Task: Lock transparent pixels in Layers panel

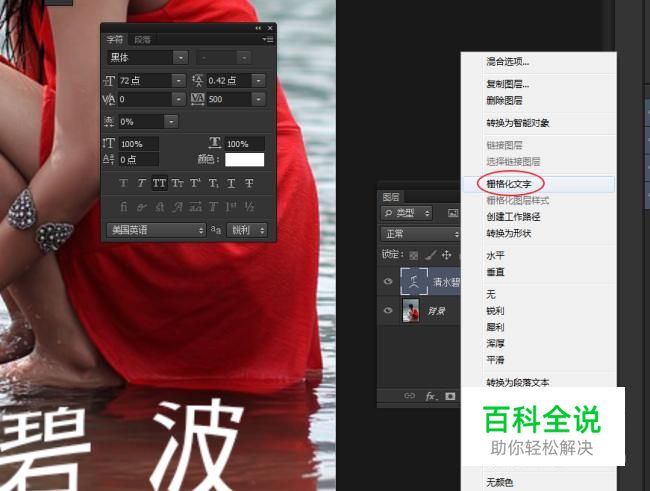Action: tap(413, 255)
